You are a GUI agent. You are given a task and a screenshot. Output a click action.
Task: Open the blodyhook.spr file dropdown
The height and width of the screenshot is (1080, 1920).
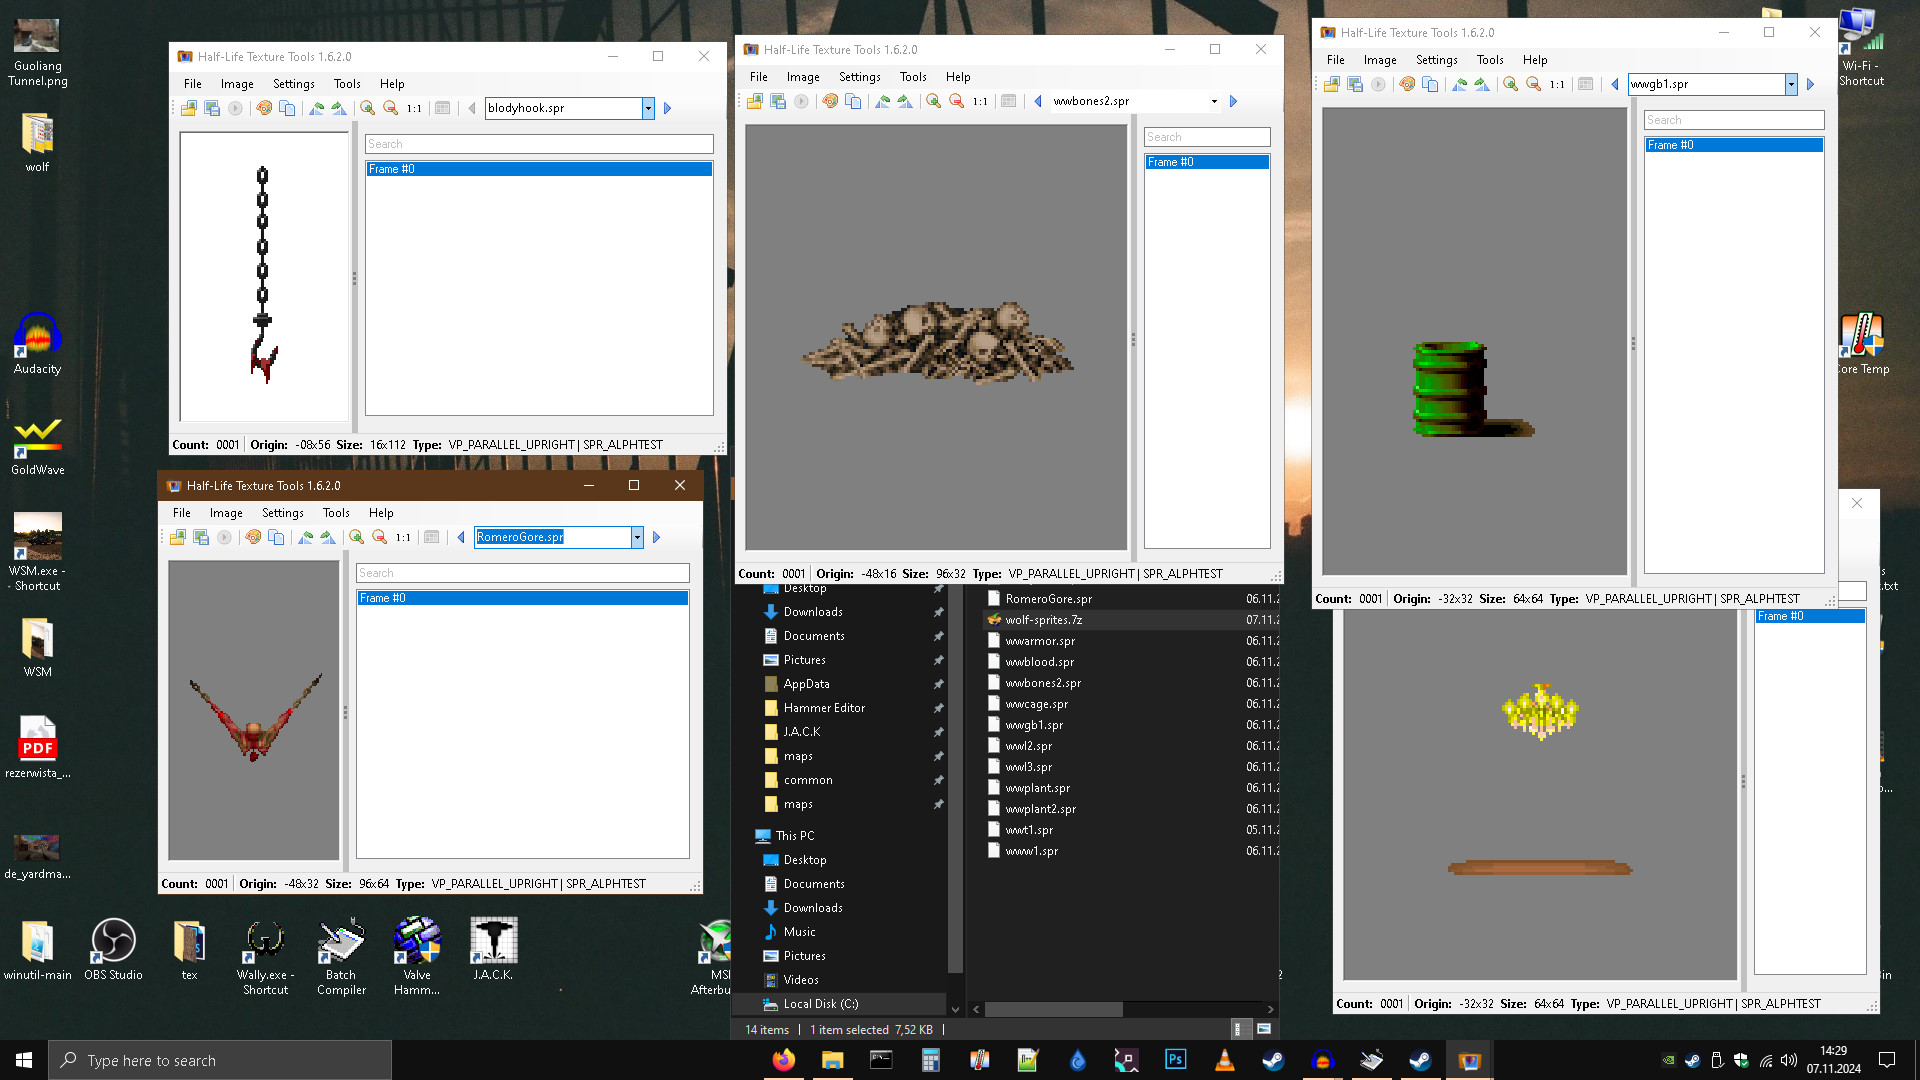648,108
